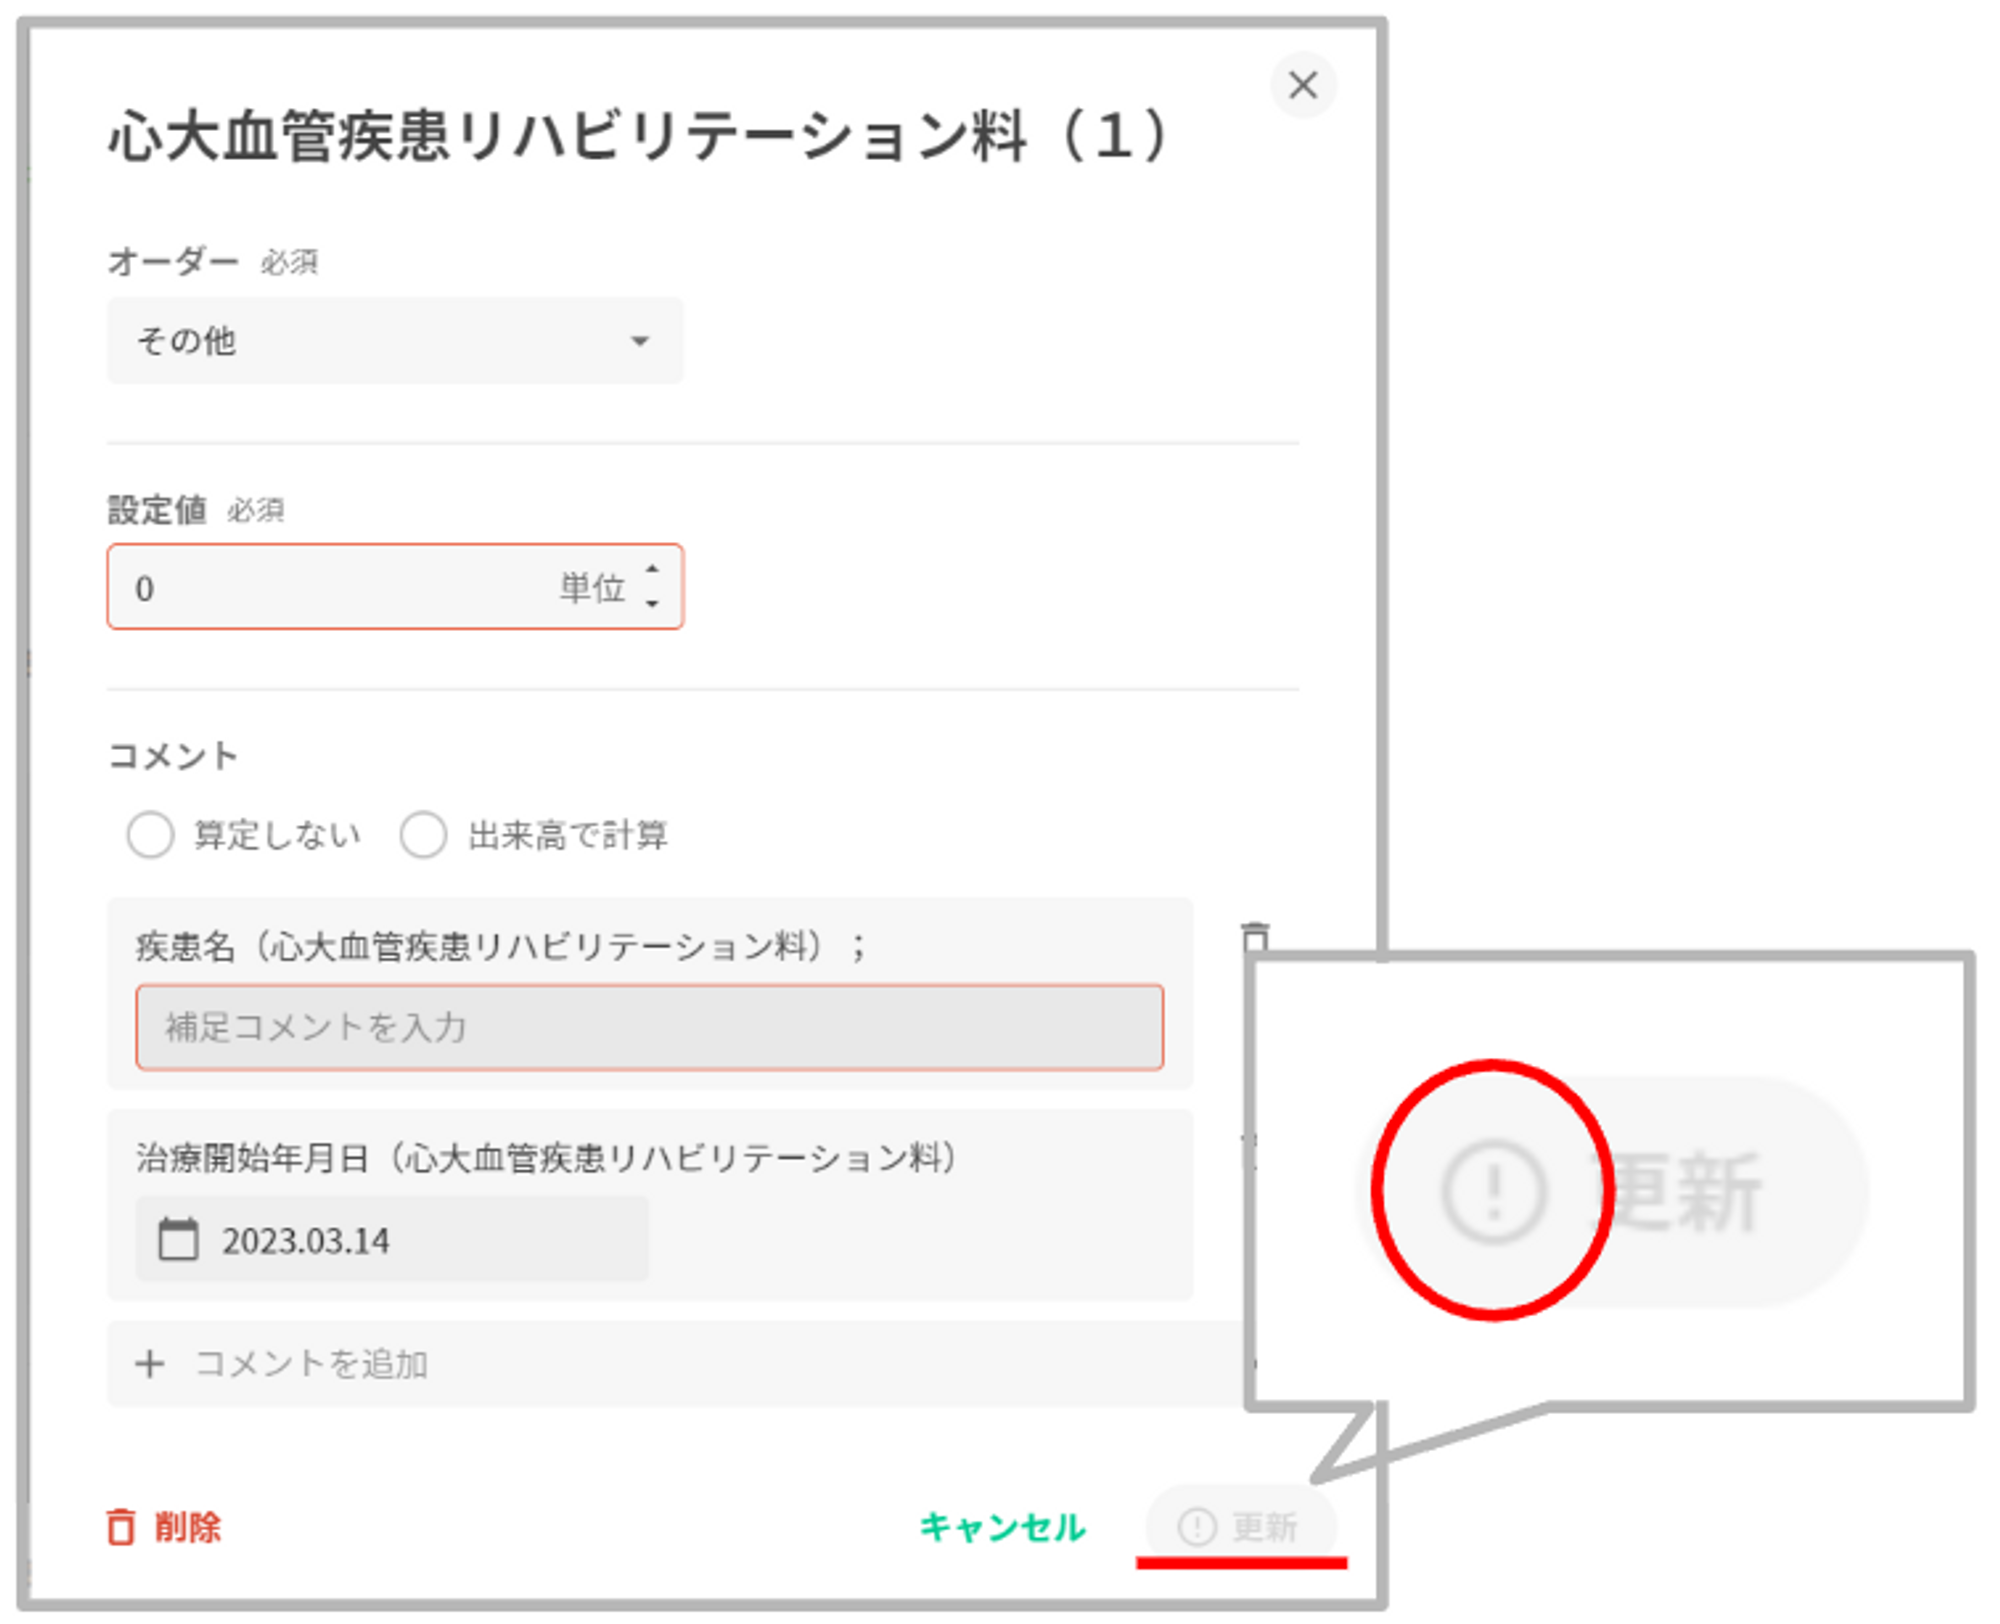Increase 設定値 with up stepper arrow

pyautogui.click(x=652, y=569)
